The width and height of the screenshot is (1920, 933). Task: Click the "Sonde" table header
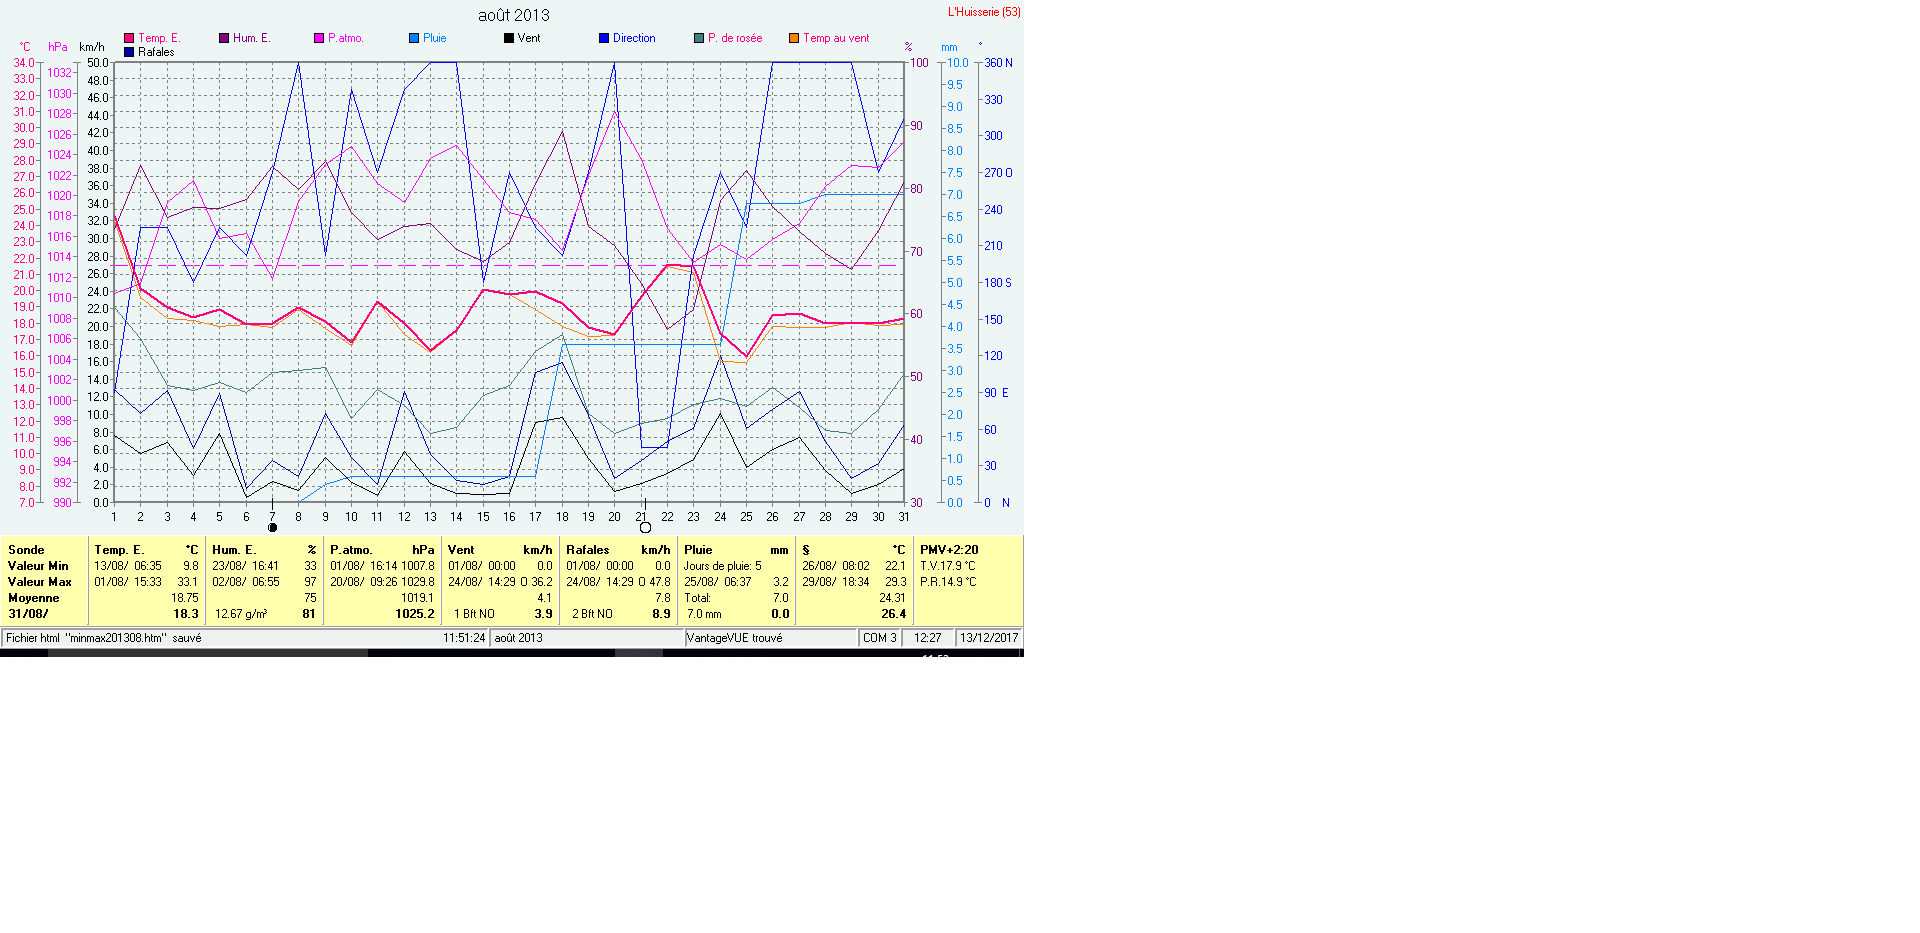tap(26, 550)
